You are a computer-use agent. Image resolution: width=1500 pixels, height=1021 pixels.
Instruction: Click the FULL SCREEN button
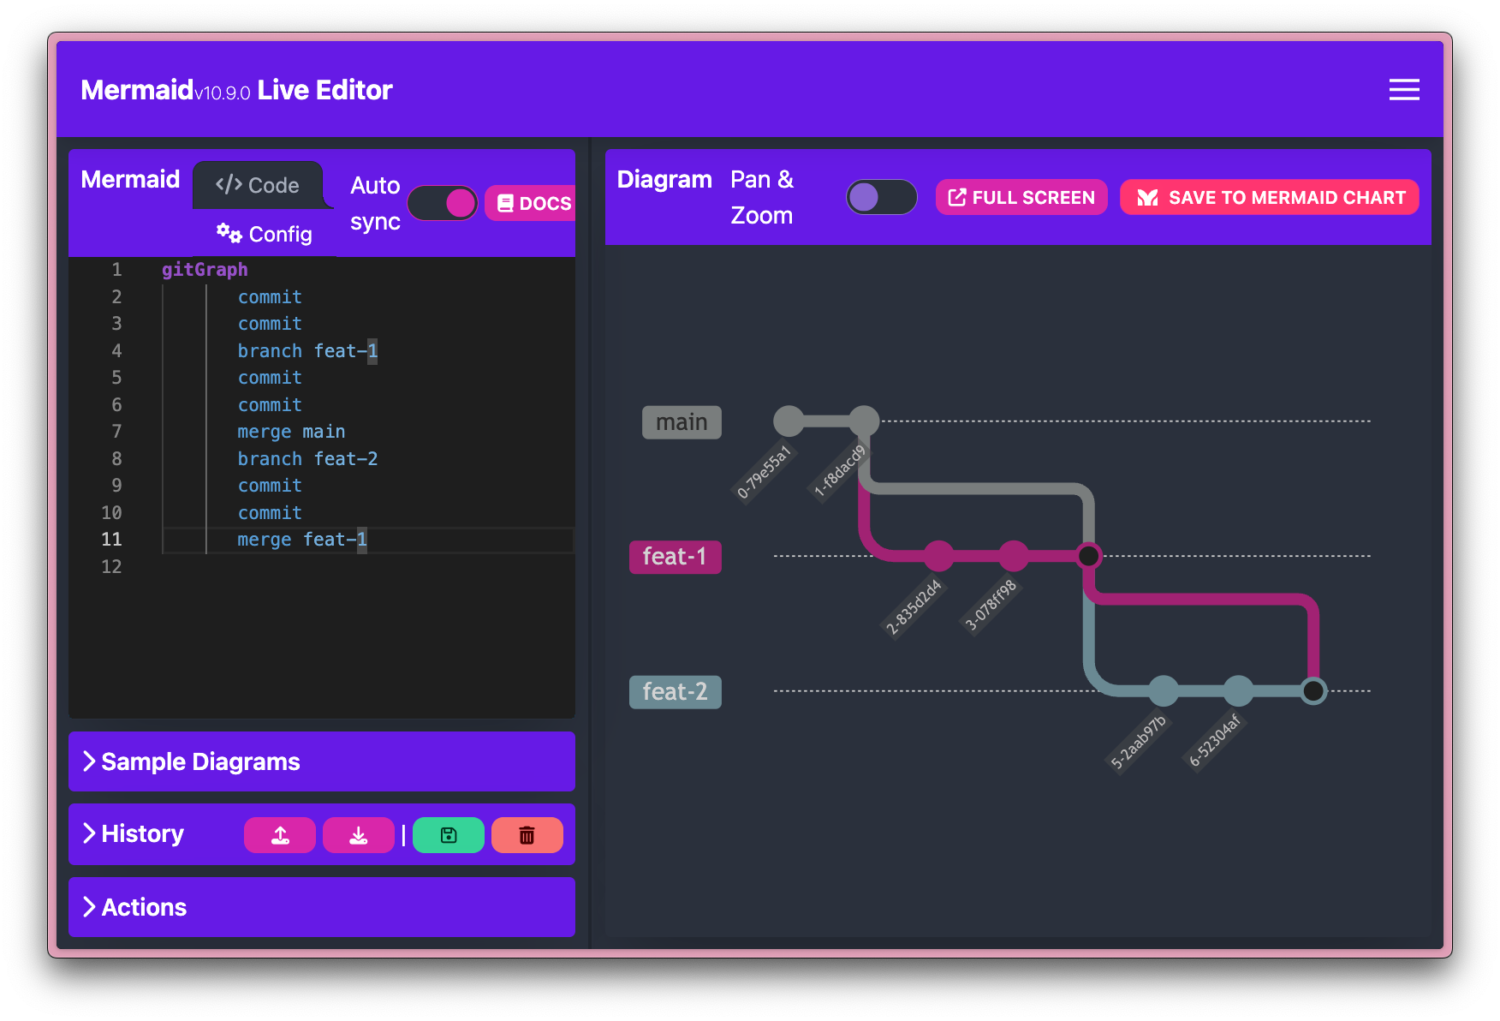click(x=1021, y=198)
